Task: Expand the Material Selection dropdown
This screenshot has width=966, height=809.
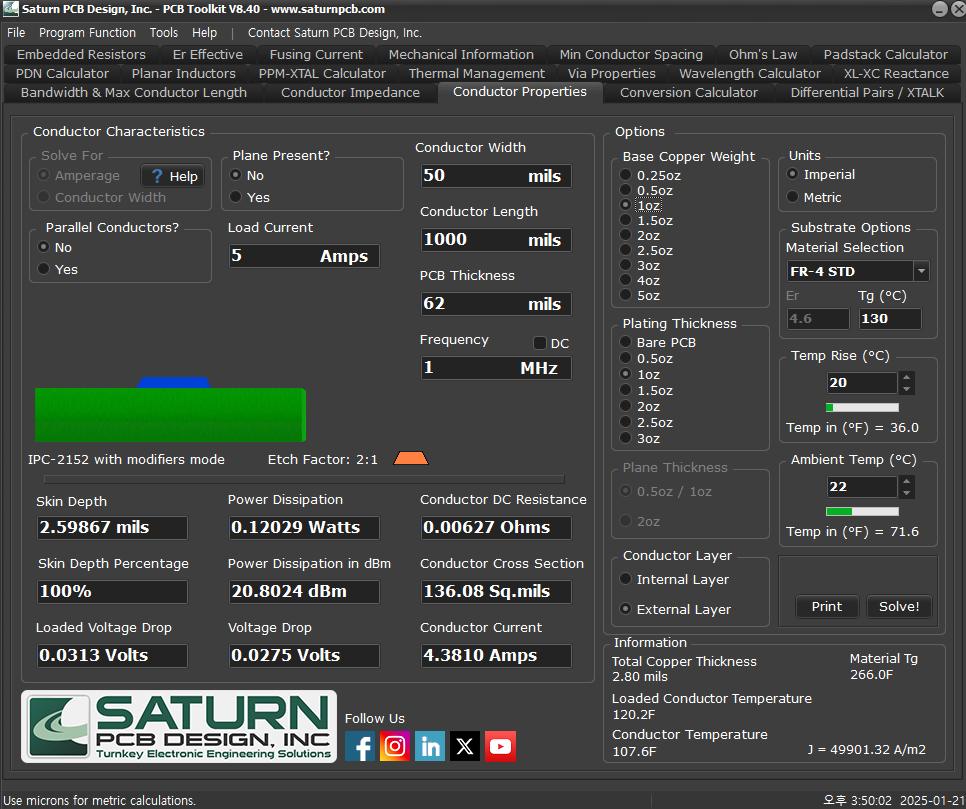Action: (921, 271)
